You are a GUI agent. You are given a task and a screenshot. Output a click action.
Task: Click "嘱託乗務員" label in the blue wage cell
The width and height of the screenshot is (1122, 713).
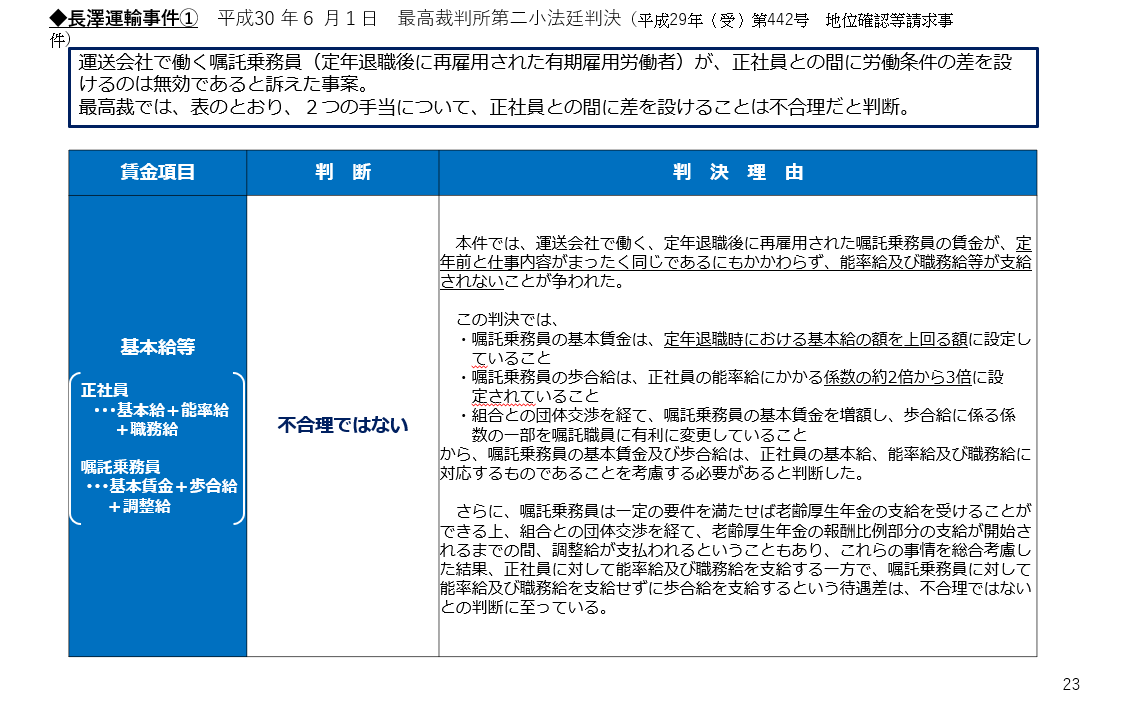[120, 467]
